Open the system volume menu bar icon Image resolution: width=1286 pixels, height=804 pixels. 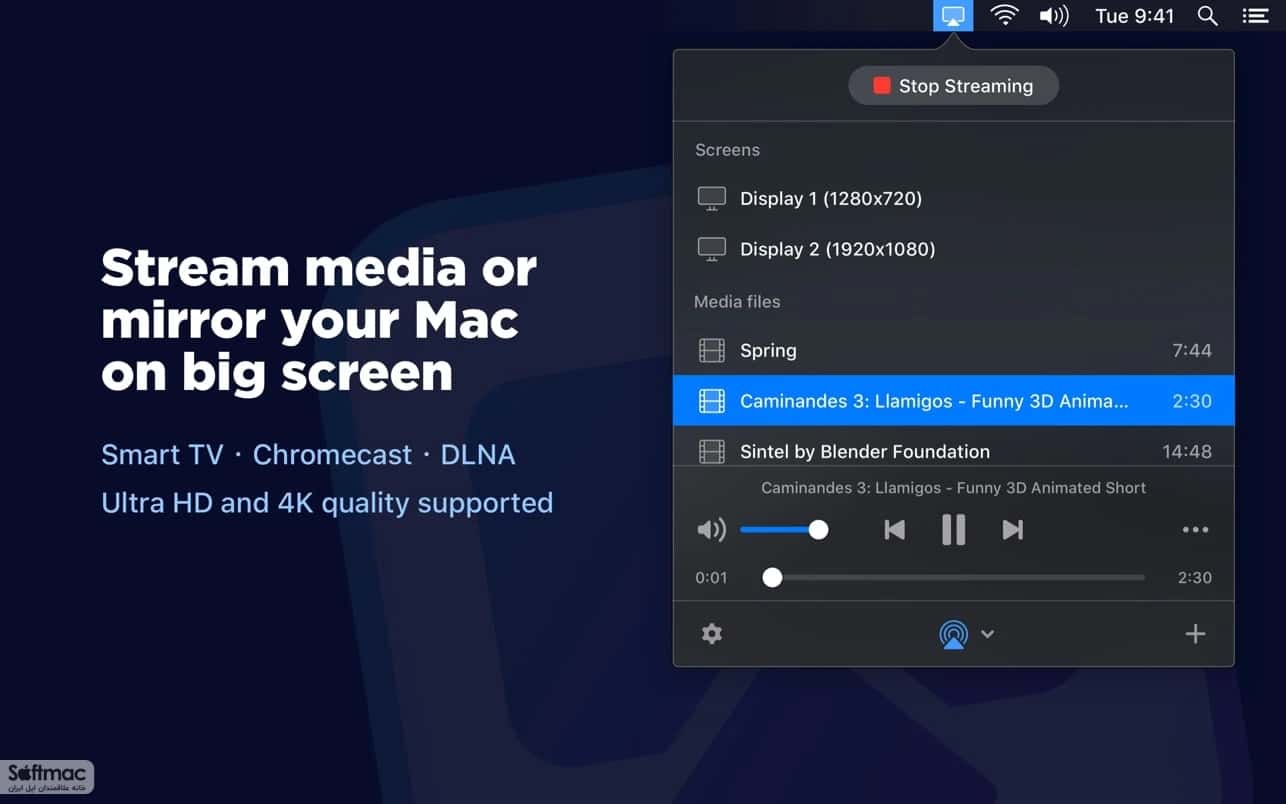(1054, 16)
